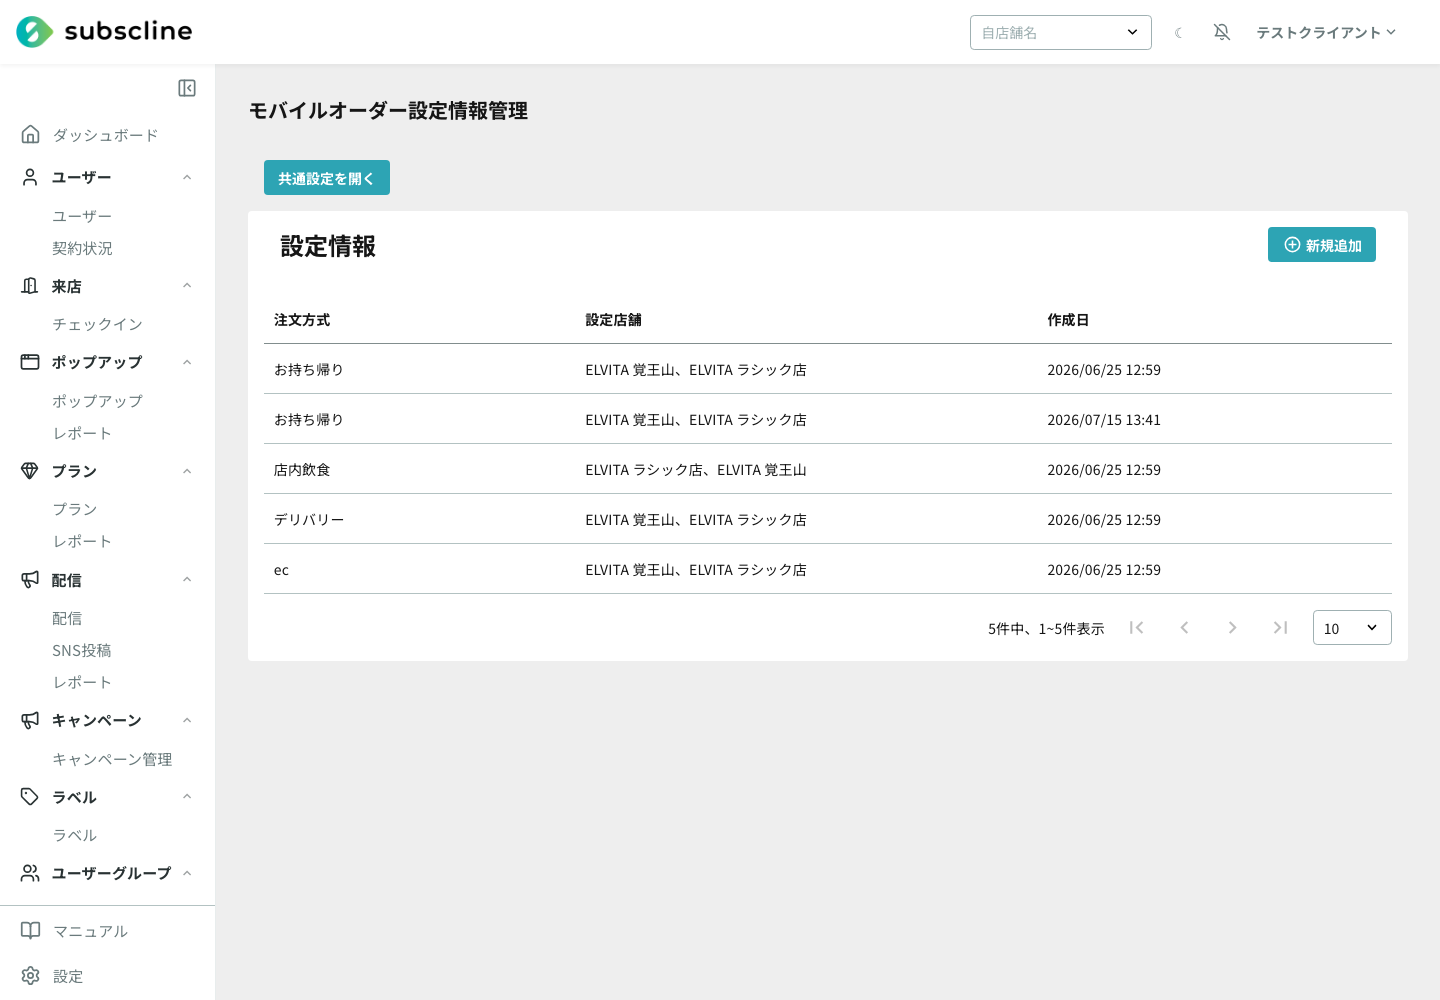The height and width of the screenshot is (1000, 1440).
Task: Click the ポップアップ window icon
Action: click(30, 362)
